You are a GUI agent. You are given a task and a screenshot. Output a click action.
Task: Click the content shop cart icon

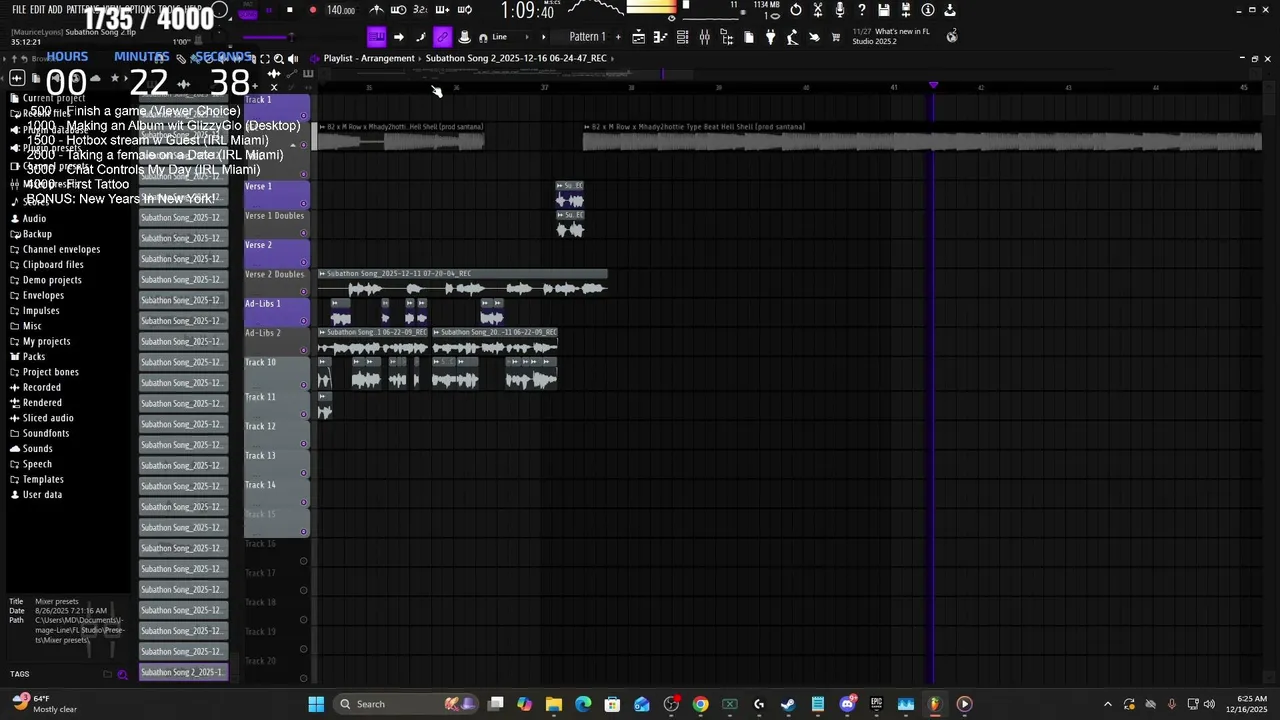click(836, 37)
